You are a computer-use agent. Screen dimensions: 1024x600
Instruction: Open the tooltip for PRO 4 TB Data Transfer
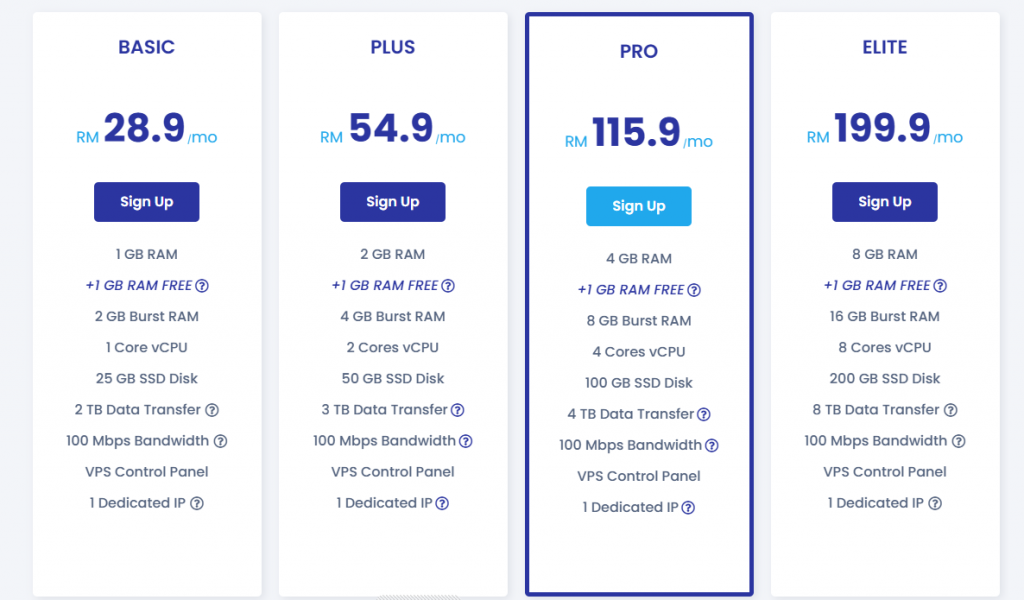(x=704, y=414)
